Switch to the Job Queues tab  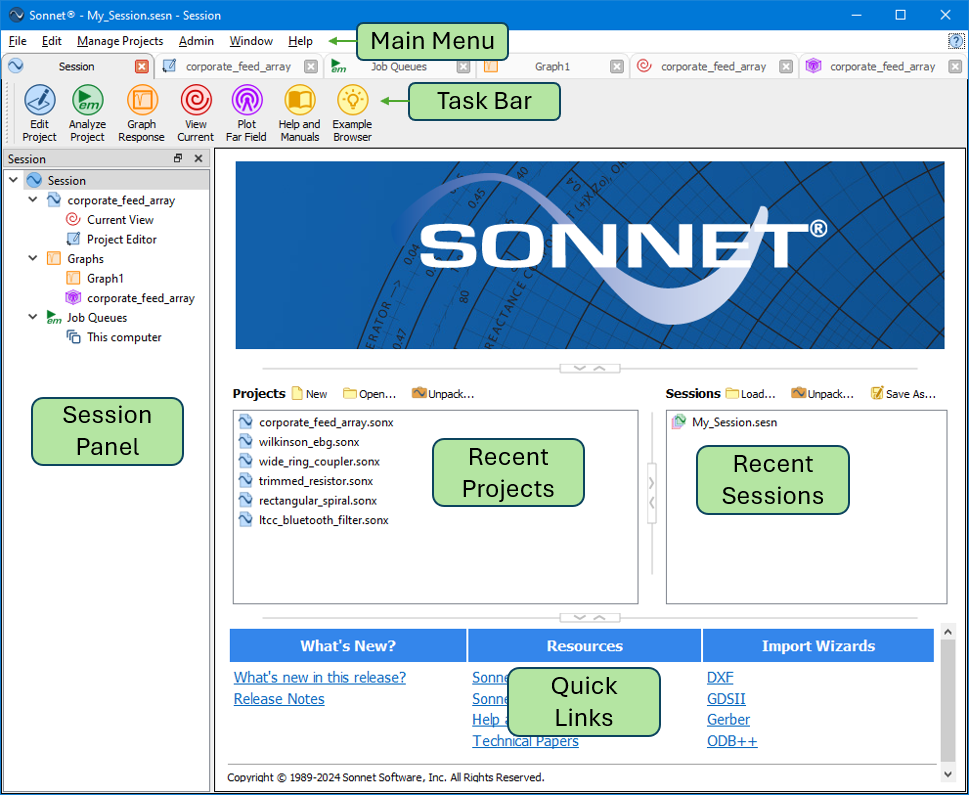(399, 66)
